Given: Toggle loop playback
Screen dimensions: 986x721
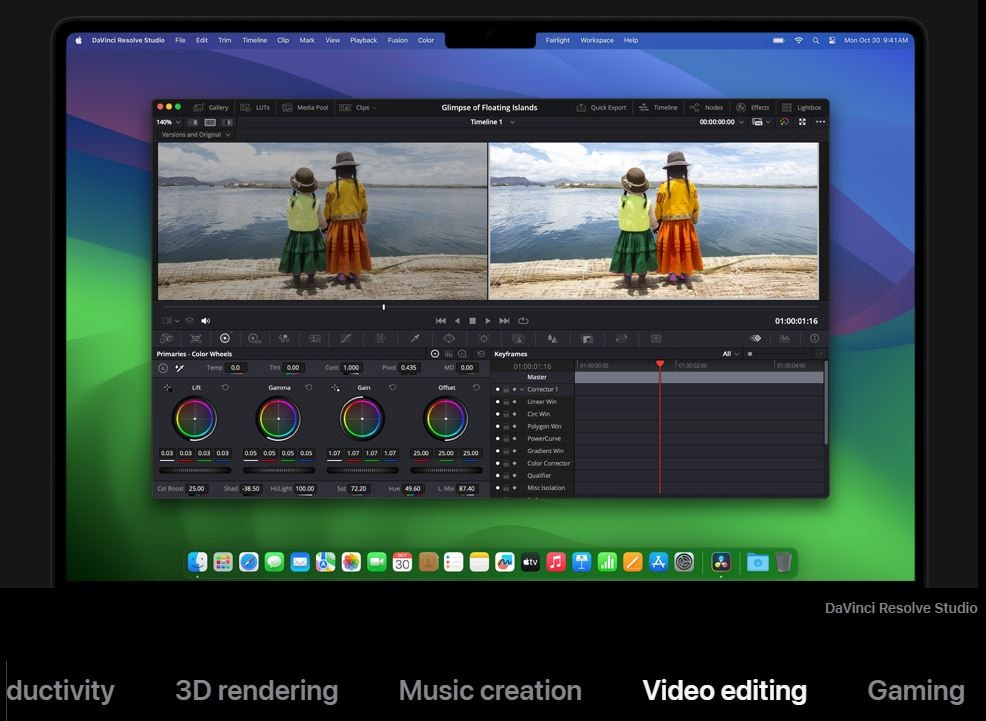Looking at the screenshot, I should click(523, 321).
